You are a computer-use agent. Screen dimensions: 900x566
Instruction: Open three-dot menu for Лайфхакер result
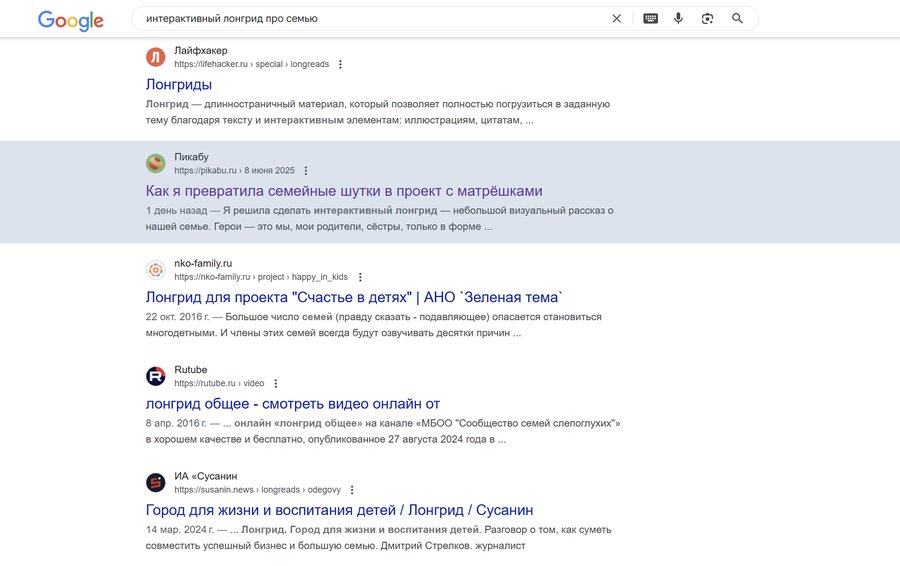coord(340,64)
